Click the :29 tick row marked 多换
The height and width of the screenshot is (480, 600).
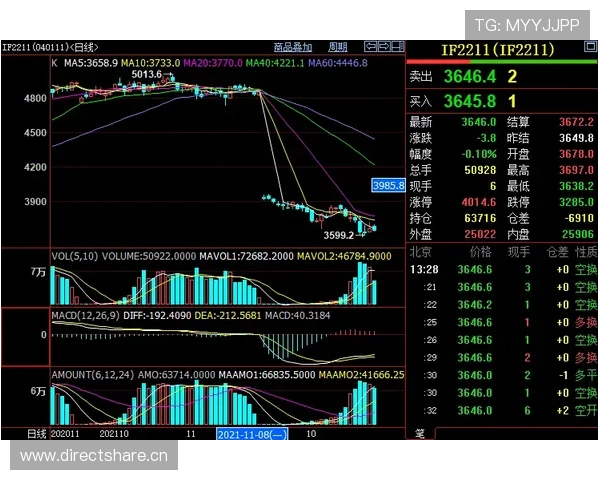click(x=503, y=358)
